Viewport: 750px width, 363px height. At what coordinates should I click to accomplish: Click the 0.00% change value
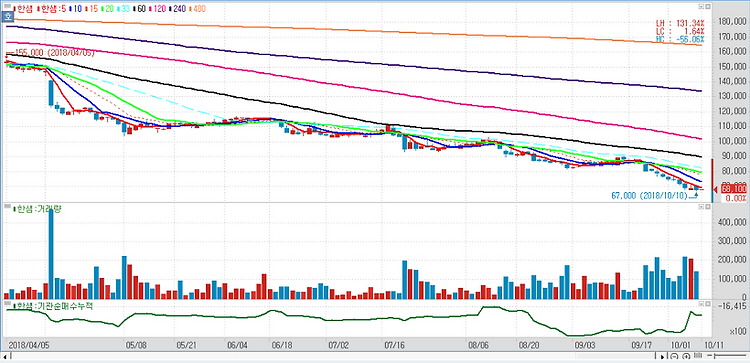(736, 198)
